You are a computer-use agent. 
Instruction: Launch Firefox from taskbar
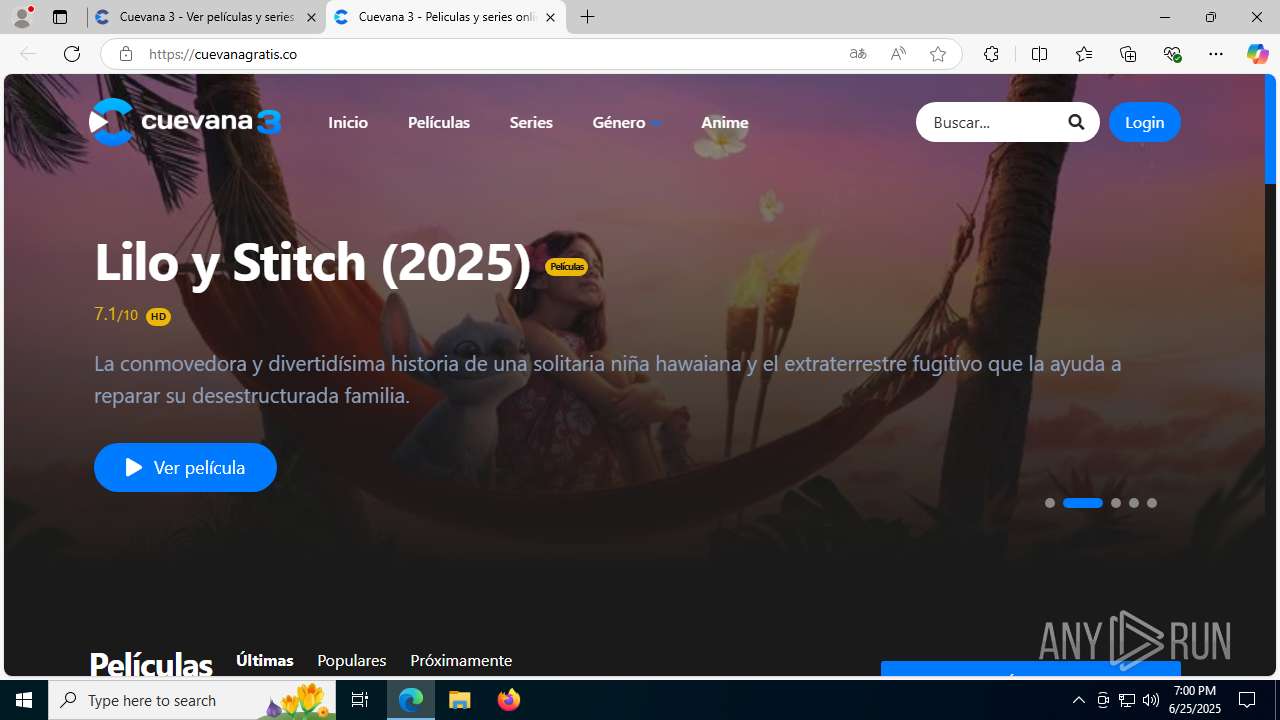(509, 700)
